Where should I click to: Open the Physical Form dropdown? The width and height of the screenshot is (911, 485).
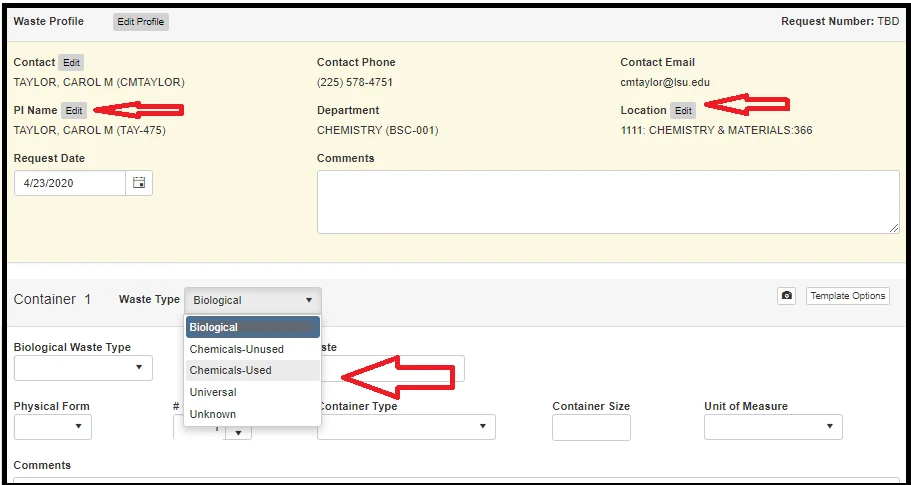52,427
